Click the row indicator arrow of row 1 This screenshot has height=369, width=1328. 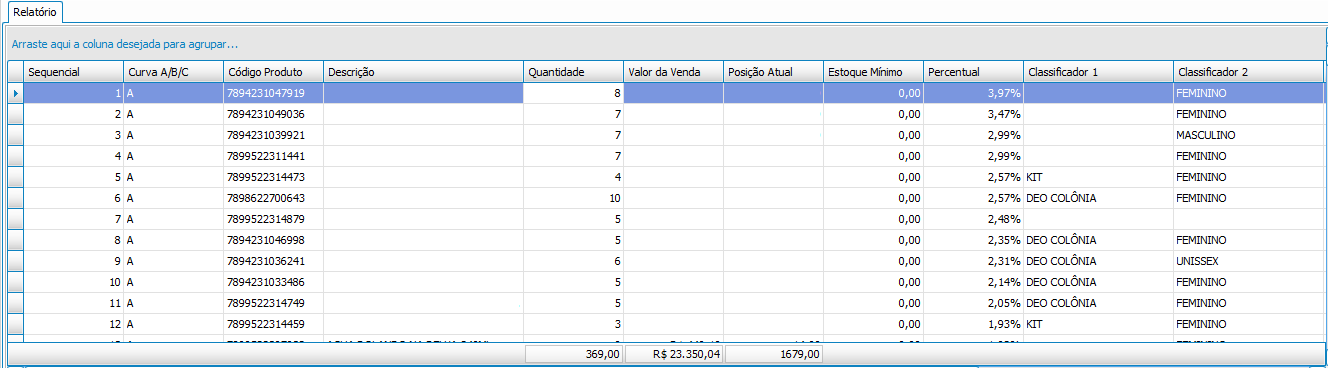(15, 93)
